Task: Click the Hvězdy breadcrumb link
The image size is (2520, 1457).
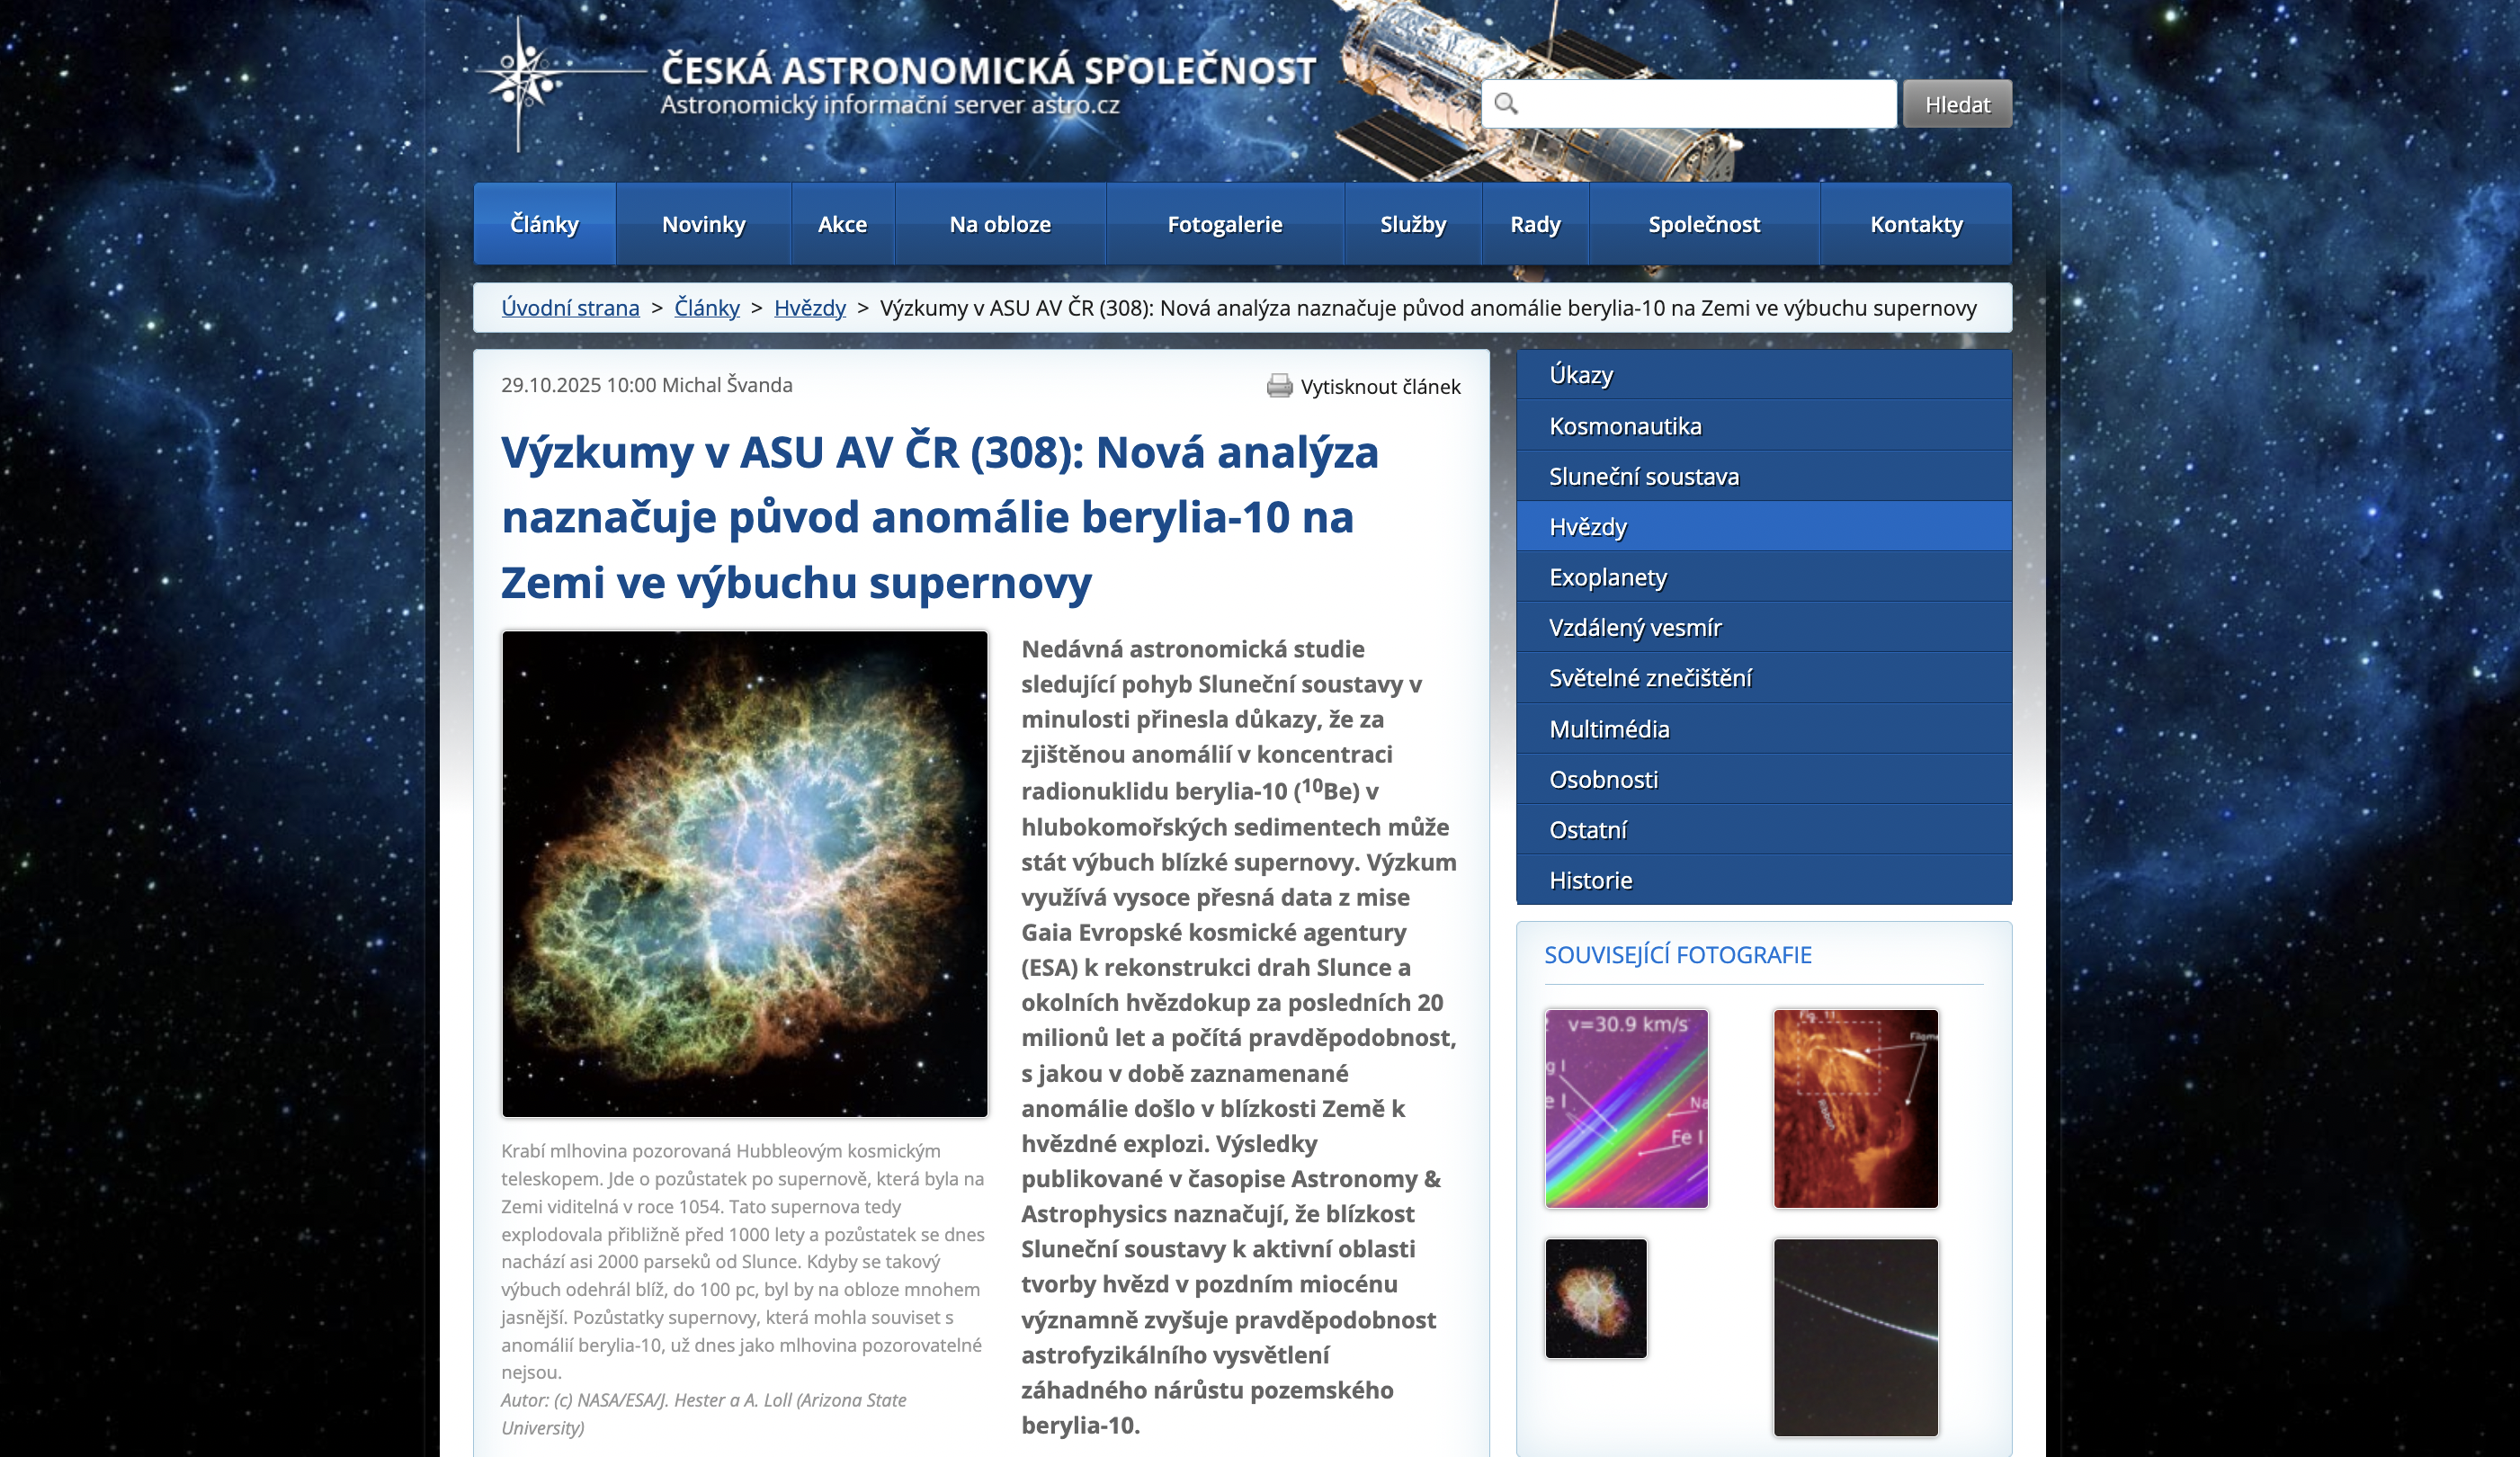Action: 809,308
